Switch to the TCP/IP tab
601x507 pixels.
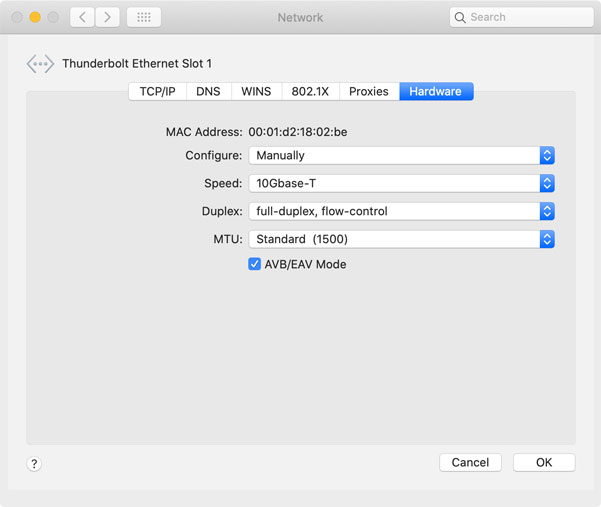tap(157, 91)
